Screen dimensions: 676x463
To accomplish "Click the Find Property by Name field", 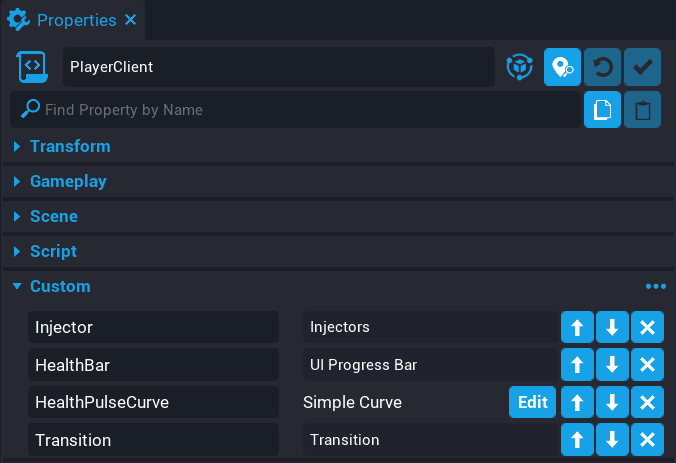I will coord(300,110).
